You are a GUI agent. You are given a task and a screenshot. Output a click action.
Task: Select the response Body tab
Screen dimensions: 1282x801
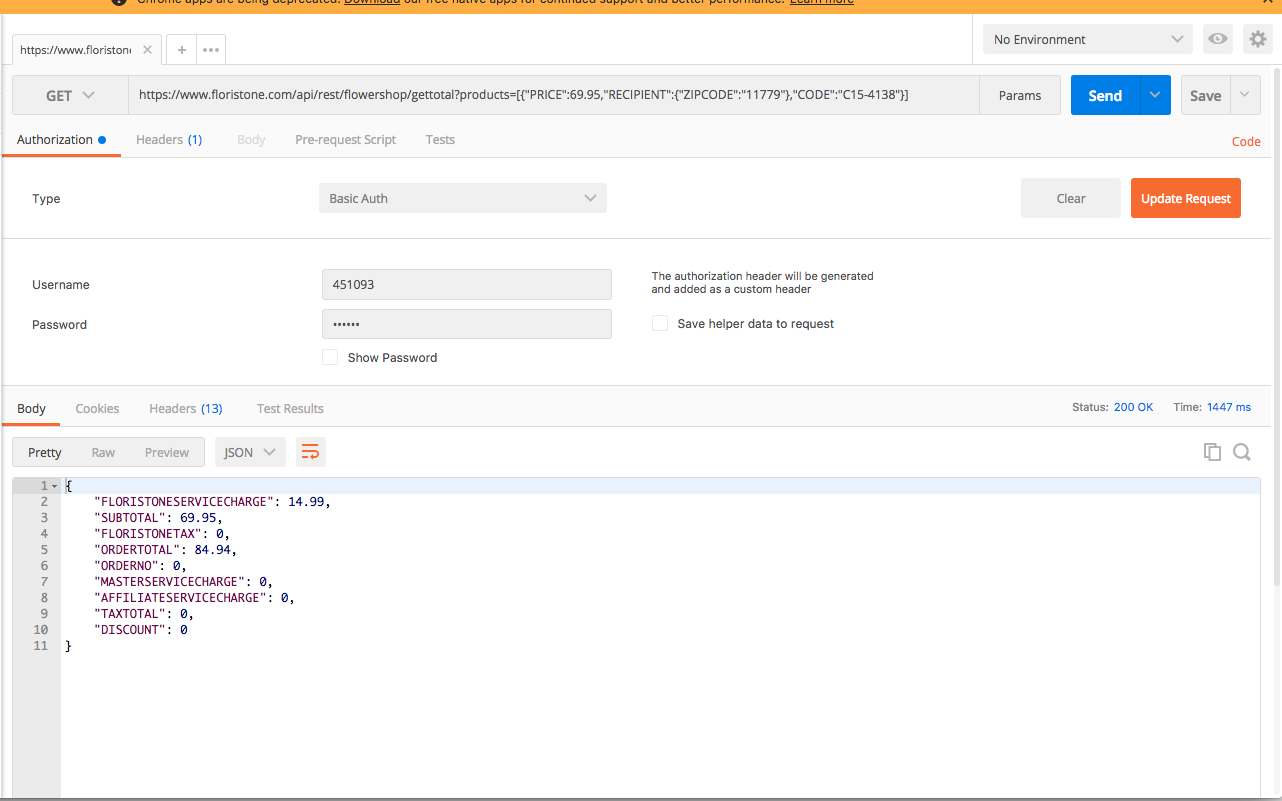pos(31,408)
